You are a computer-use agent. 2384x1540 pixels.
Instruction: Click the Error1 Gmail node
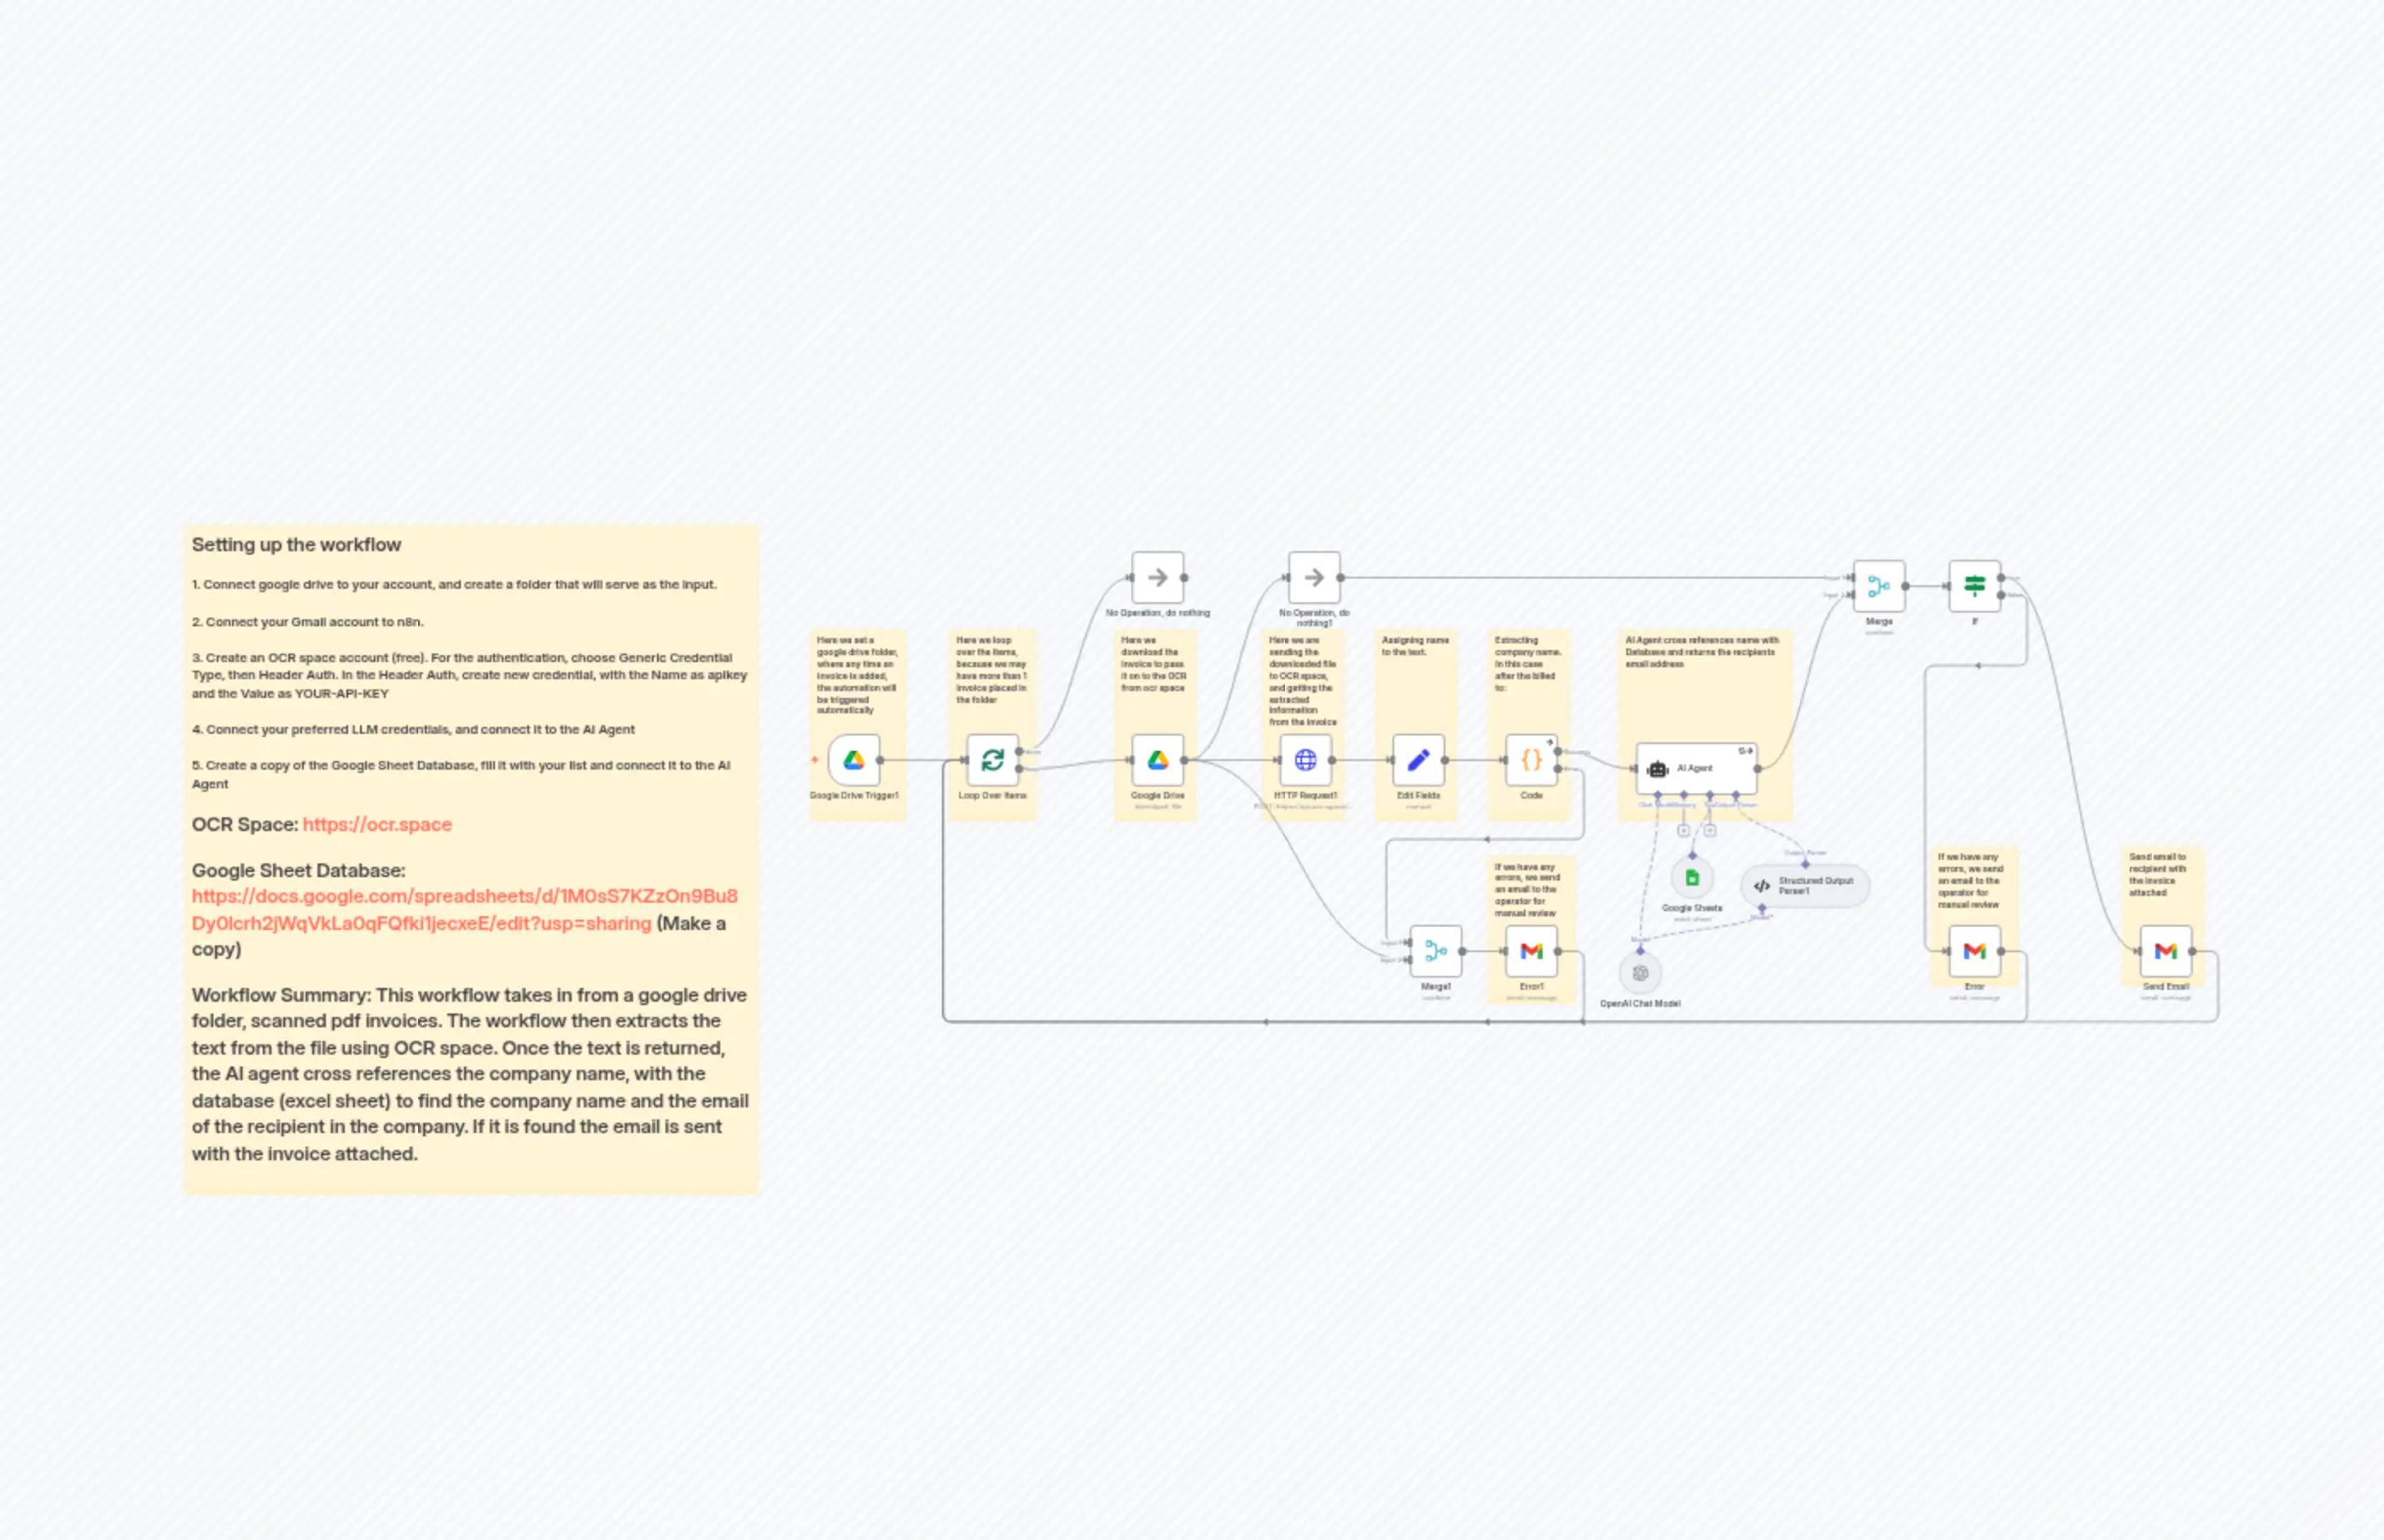(1532, 950)
